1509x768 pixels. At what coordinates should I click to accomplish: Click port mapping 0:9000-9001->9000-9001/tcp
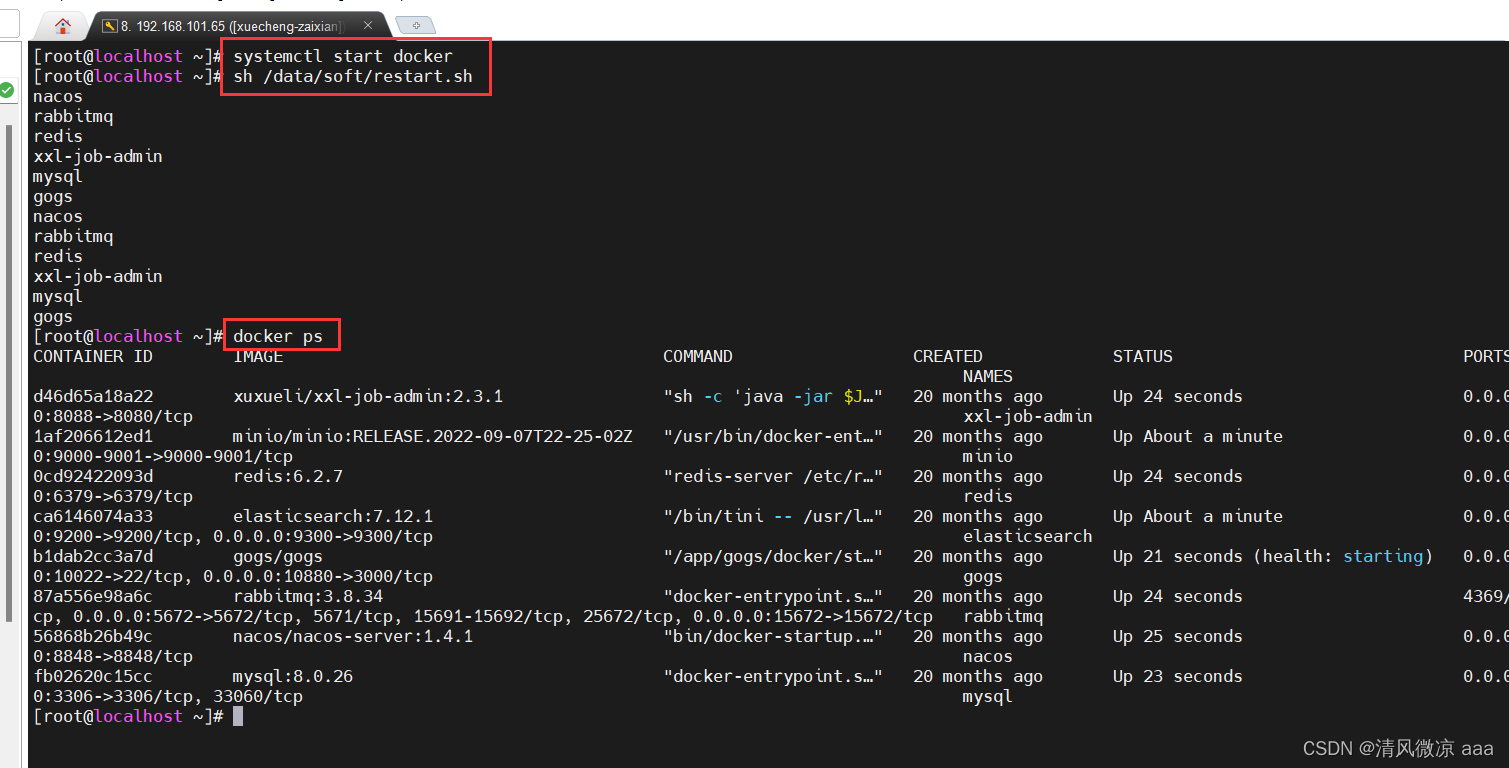coord(163,456)
